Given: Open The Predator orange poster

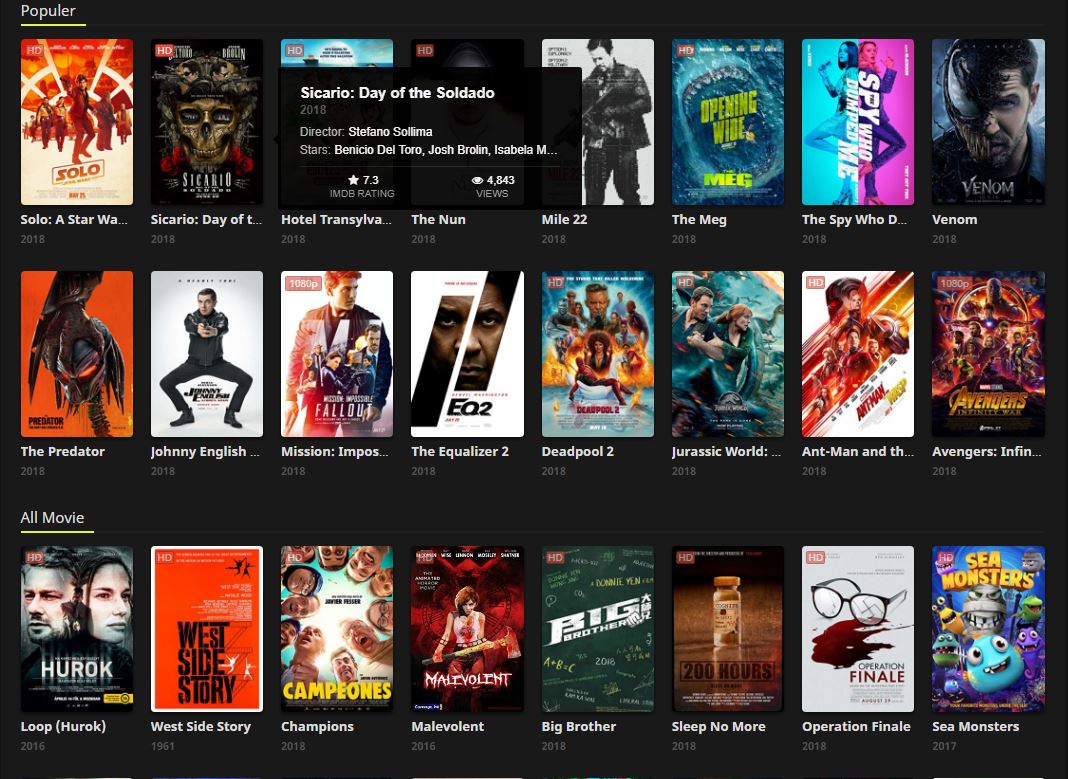Looking at the screenshot, I should pos(77,354).
